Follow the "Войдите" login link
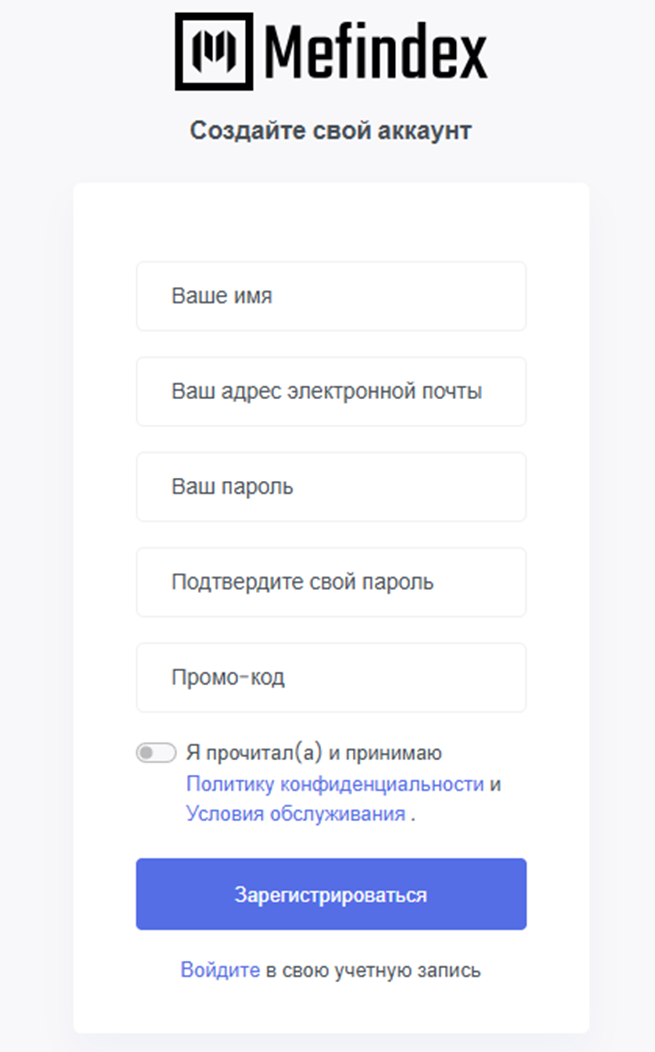The height and width of the screenshot is (1052, 655). pyautogui.click(x=220, y=970)
